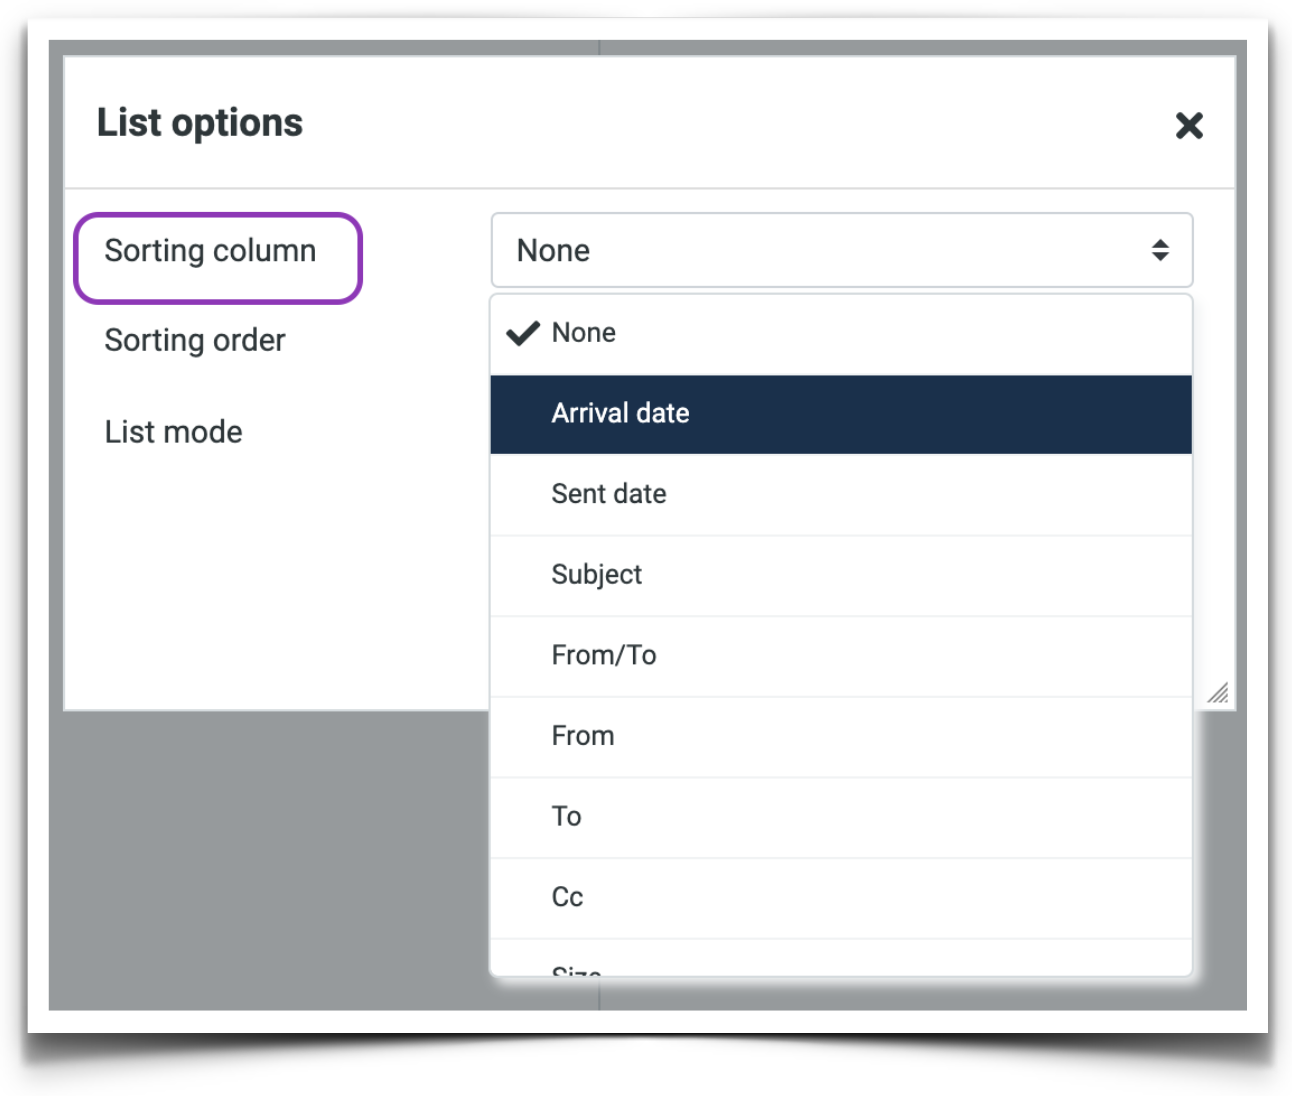The height and width of the screenshot is (1096, 1292).
Task: Click the Sorting column label
Action: click(210, 251)
